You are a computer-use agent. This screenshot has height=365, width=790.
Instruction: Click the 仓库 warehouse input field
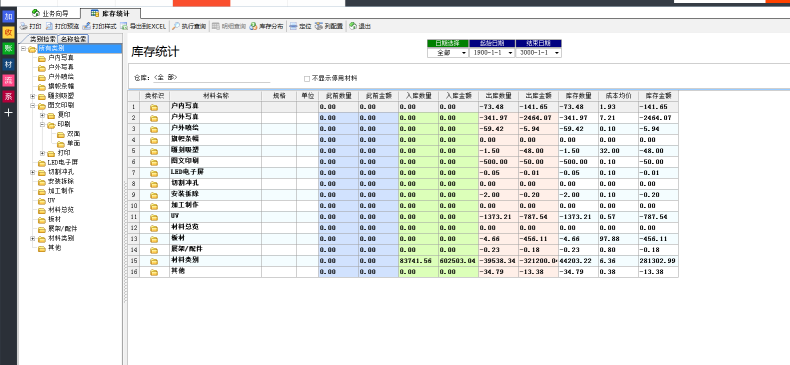212,78
